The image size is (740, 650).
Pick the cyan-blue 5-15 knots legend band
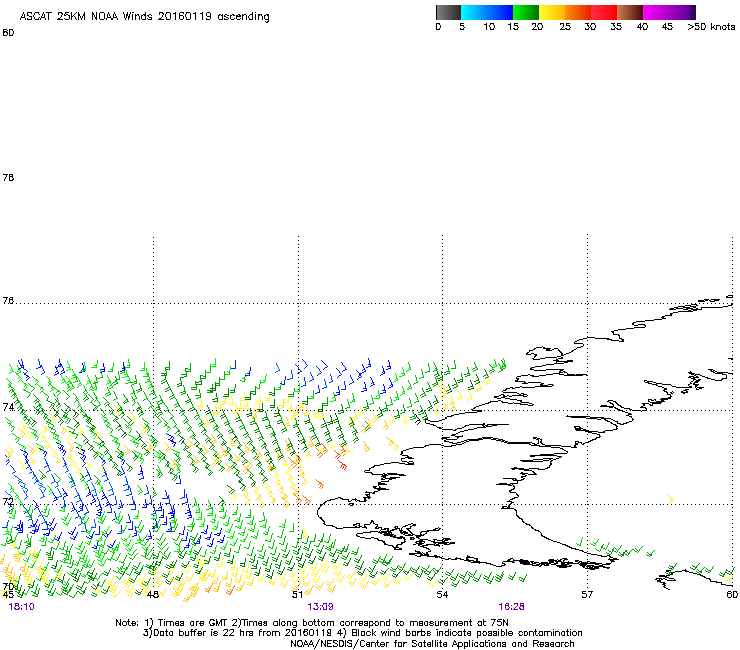[x=487, y=12]
